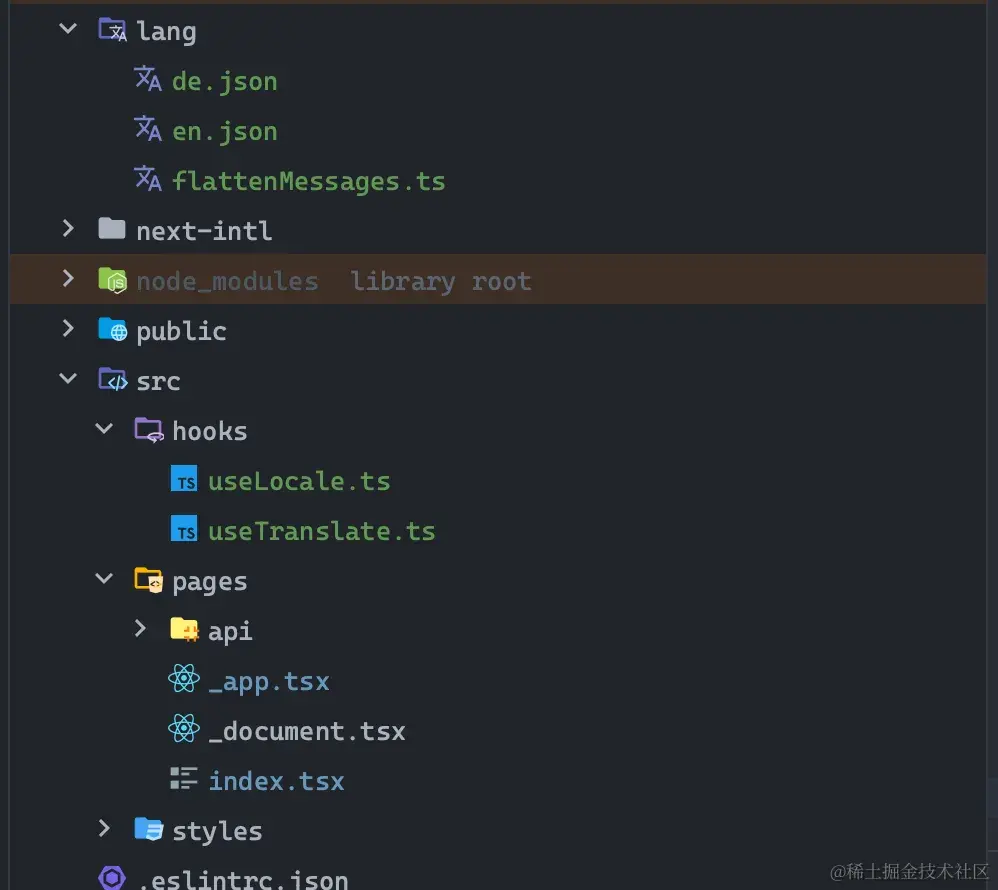Select the src folder name
Image resolution: width=998 pixels, height=890 pixels.
[158, 381]
